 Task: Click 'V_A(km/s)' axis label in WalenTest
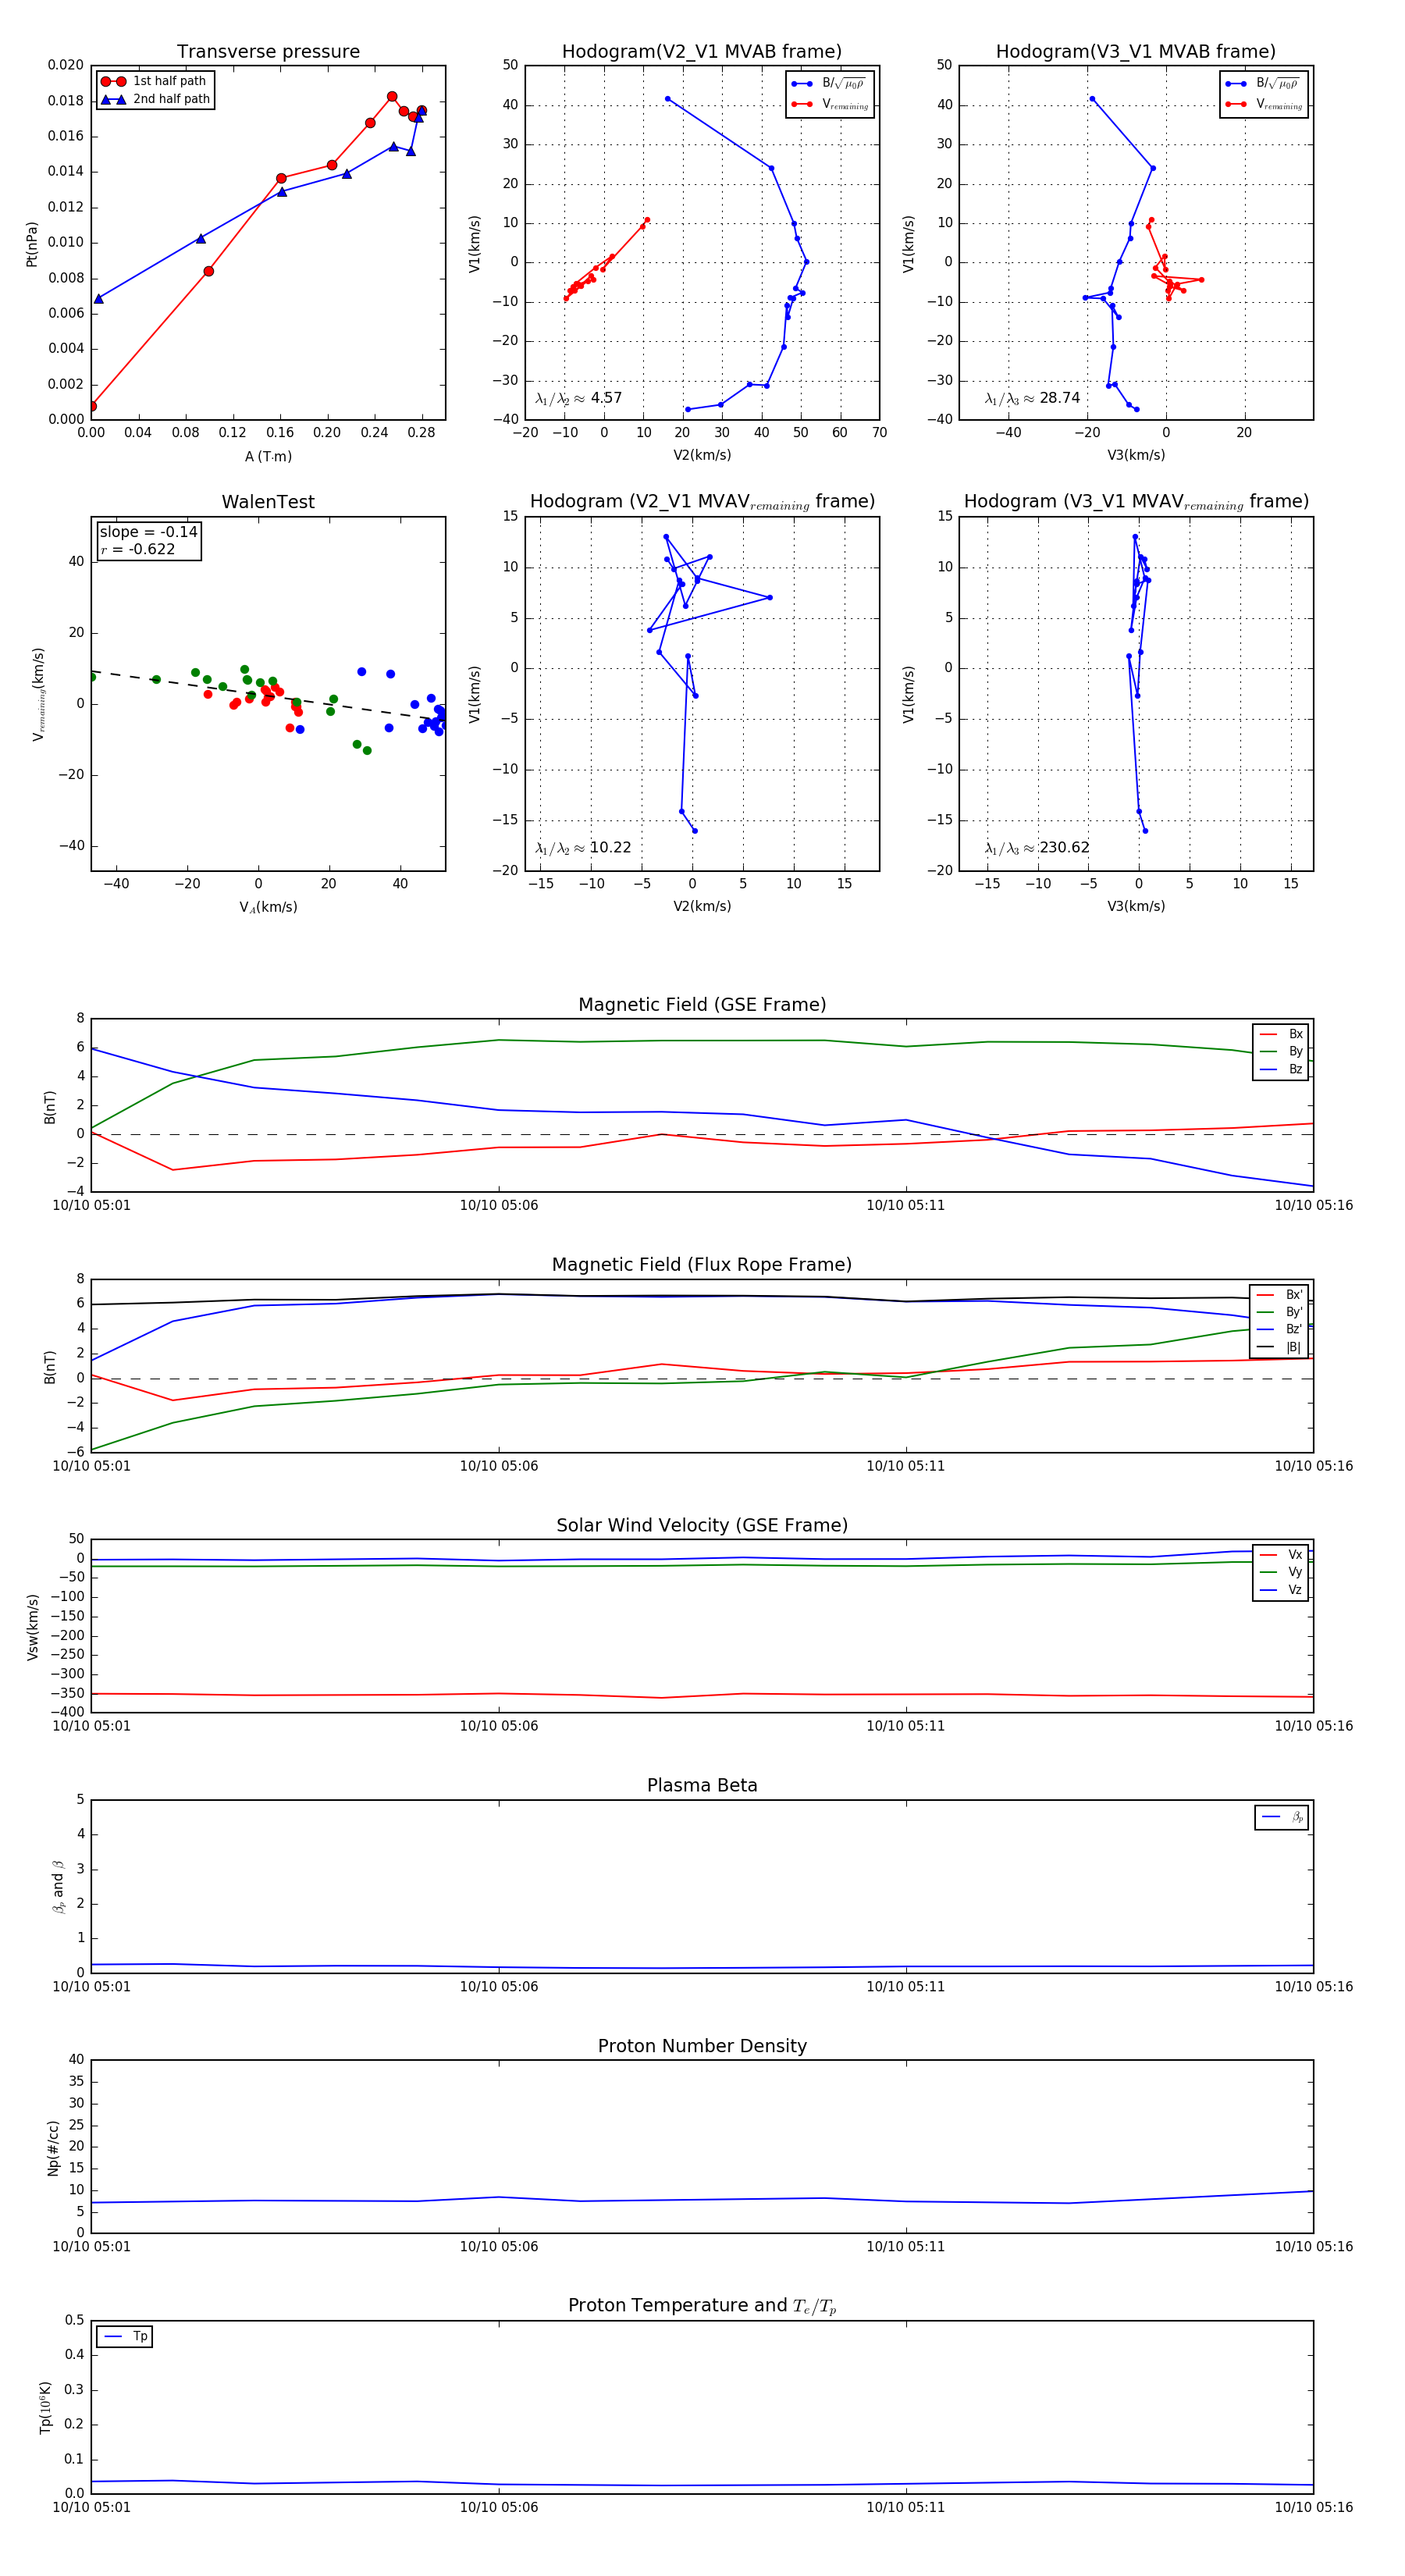(268, 907)
